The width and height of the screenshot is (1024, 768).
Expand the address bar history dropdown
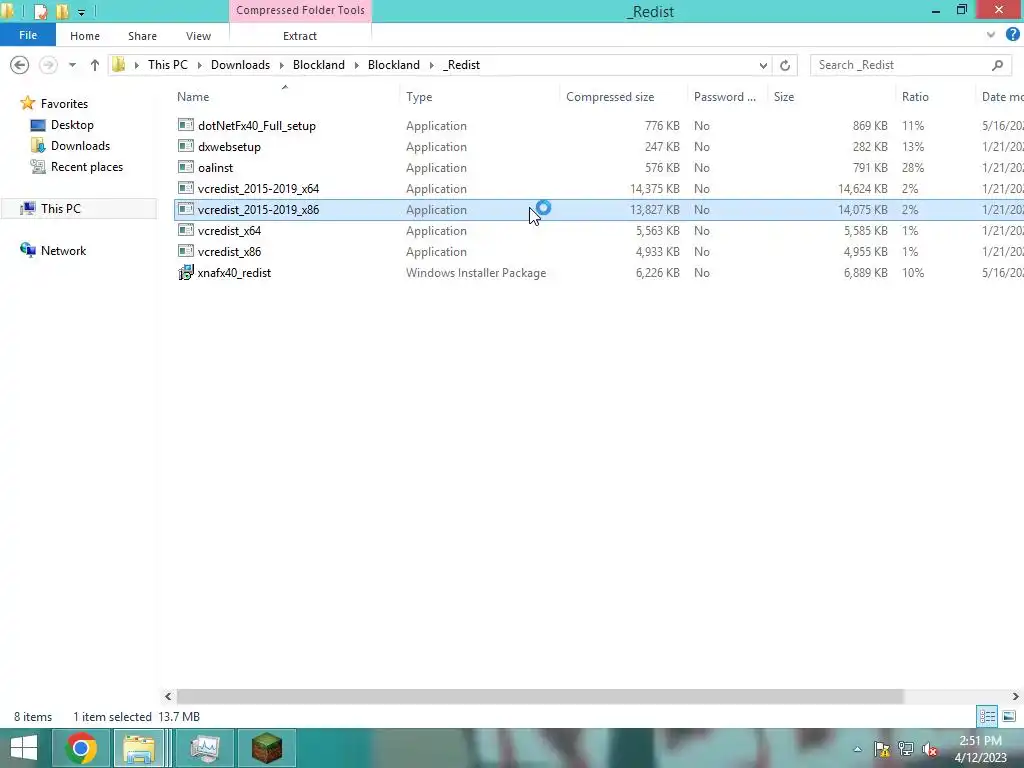(763, 65)
